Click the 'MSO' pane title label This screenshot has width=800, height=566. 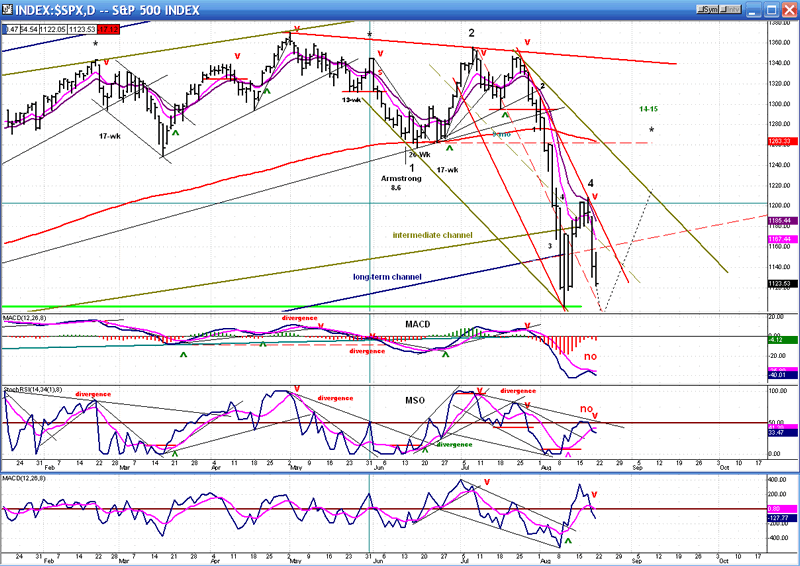(415, 400)
